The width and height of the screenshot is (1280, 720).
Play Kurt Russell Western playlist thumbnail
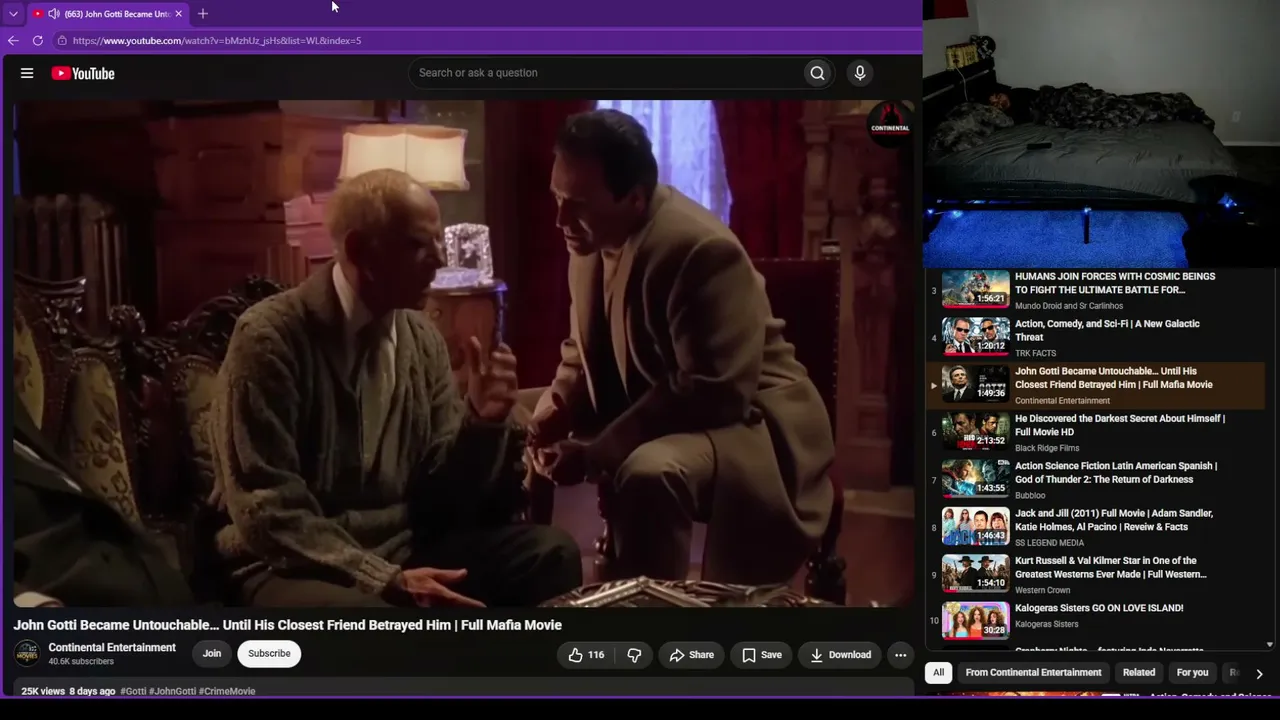click(976, 574)
